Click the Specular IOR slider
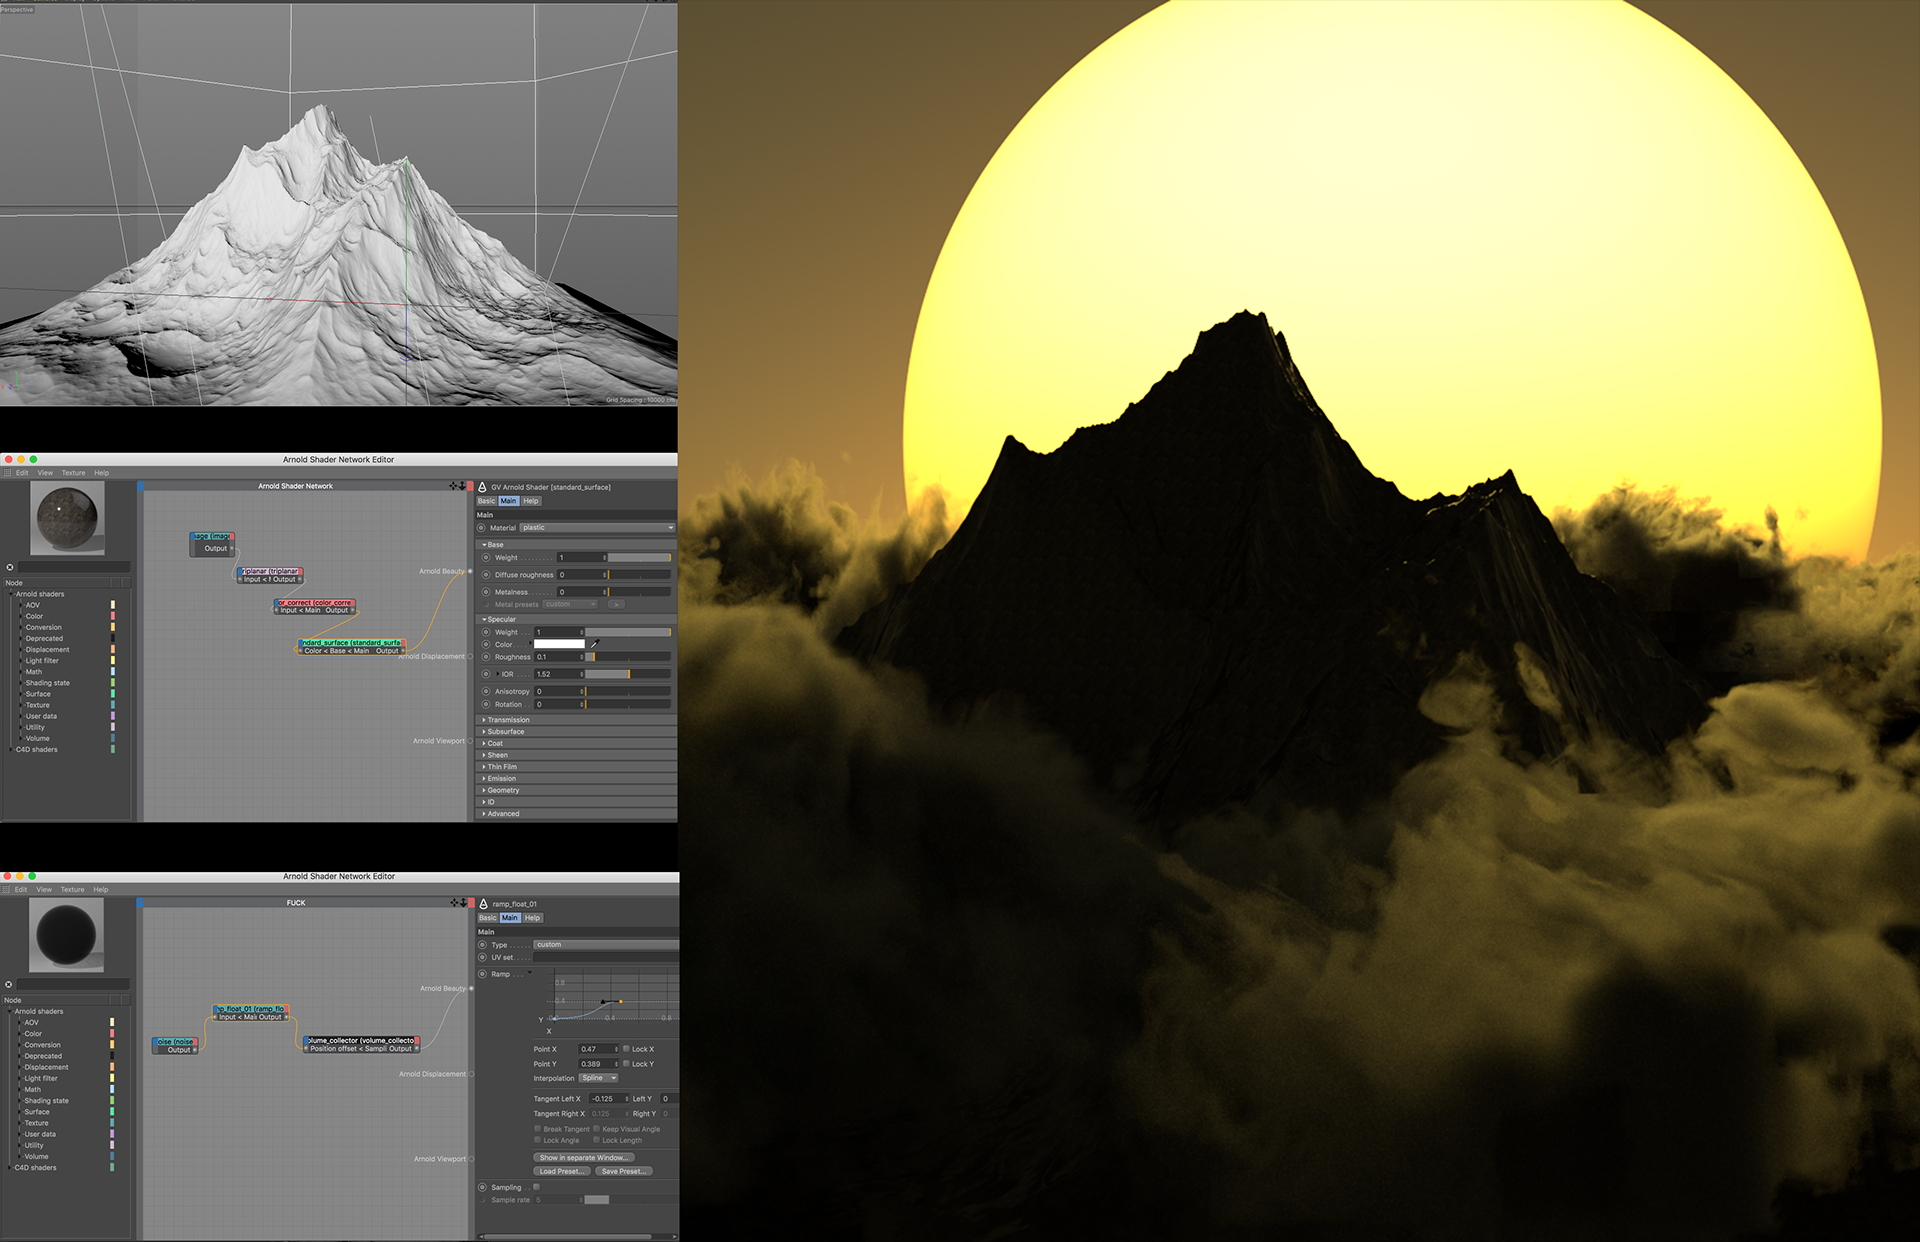The height and width of the screenshot is (1242, 1920). click(628, 674)
